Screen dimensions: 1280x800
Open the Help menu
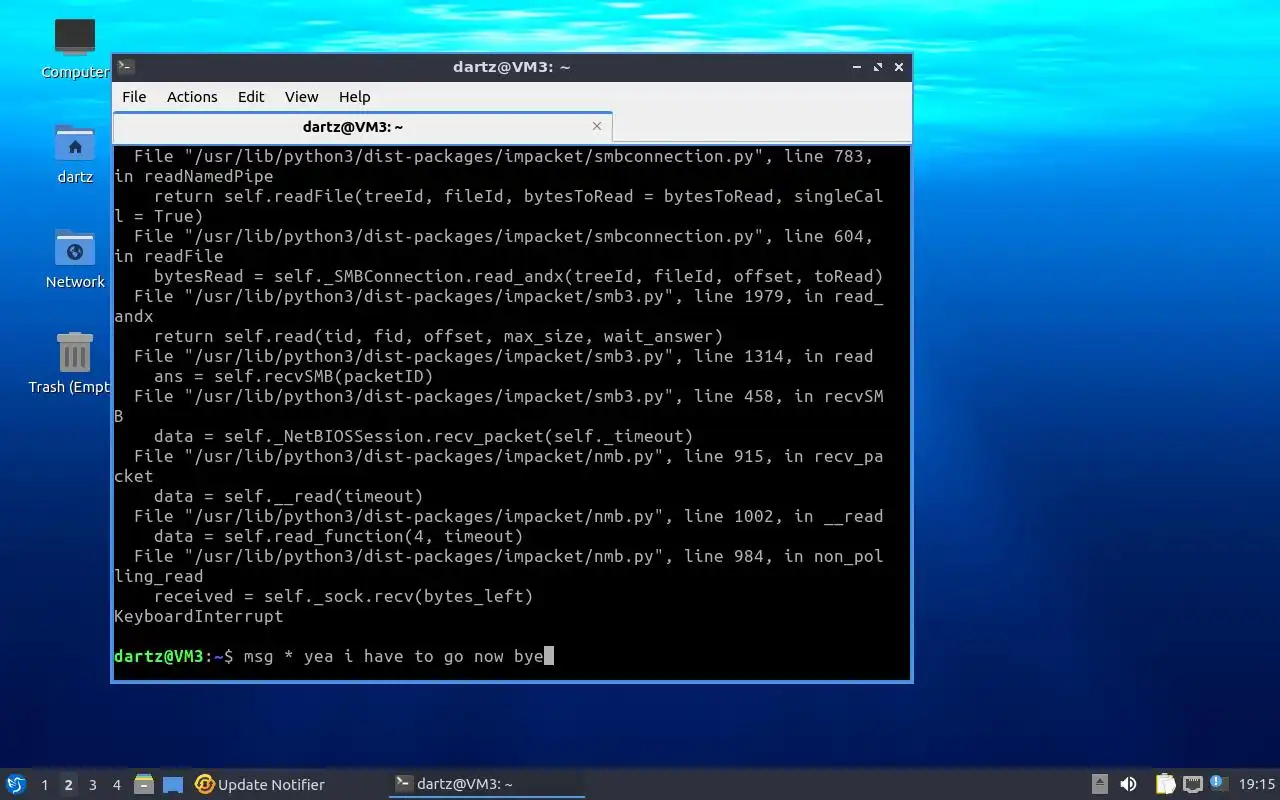[x=354, y=97]
